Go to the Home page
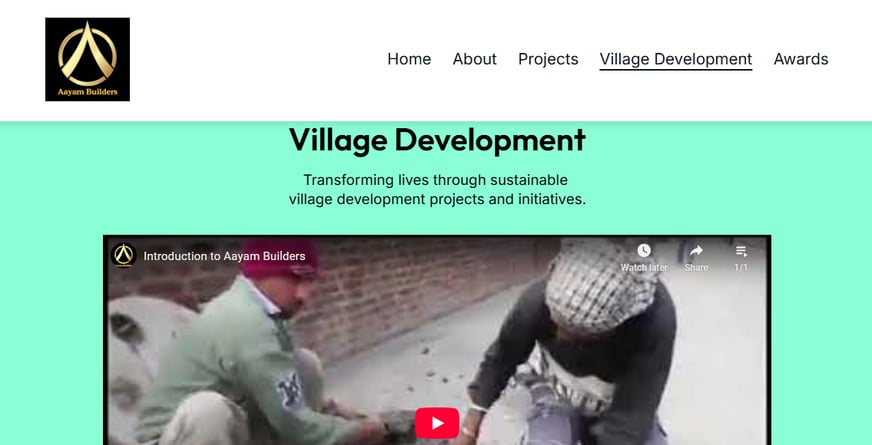This screenshot has height=445, width=872. pos(409,59)
